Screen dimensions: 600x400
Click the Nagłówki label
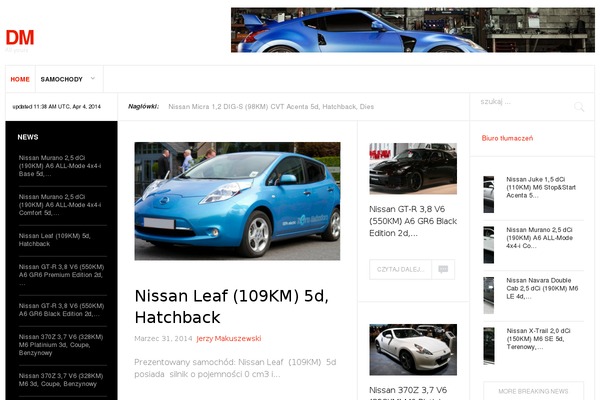tap(143, 106)
